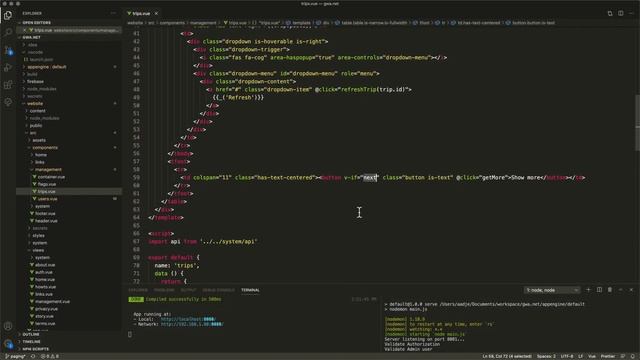Close the trips.vue editor tab
Image resolution: width=640 pixels, height=360 pixels.
156,13
